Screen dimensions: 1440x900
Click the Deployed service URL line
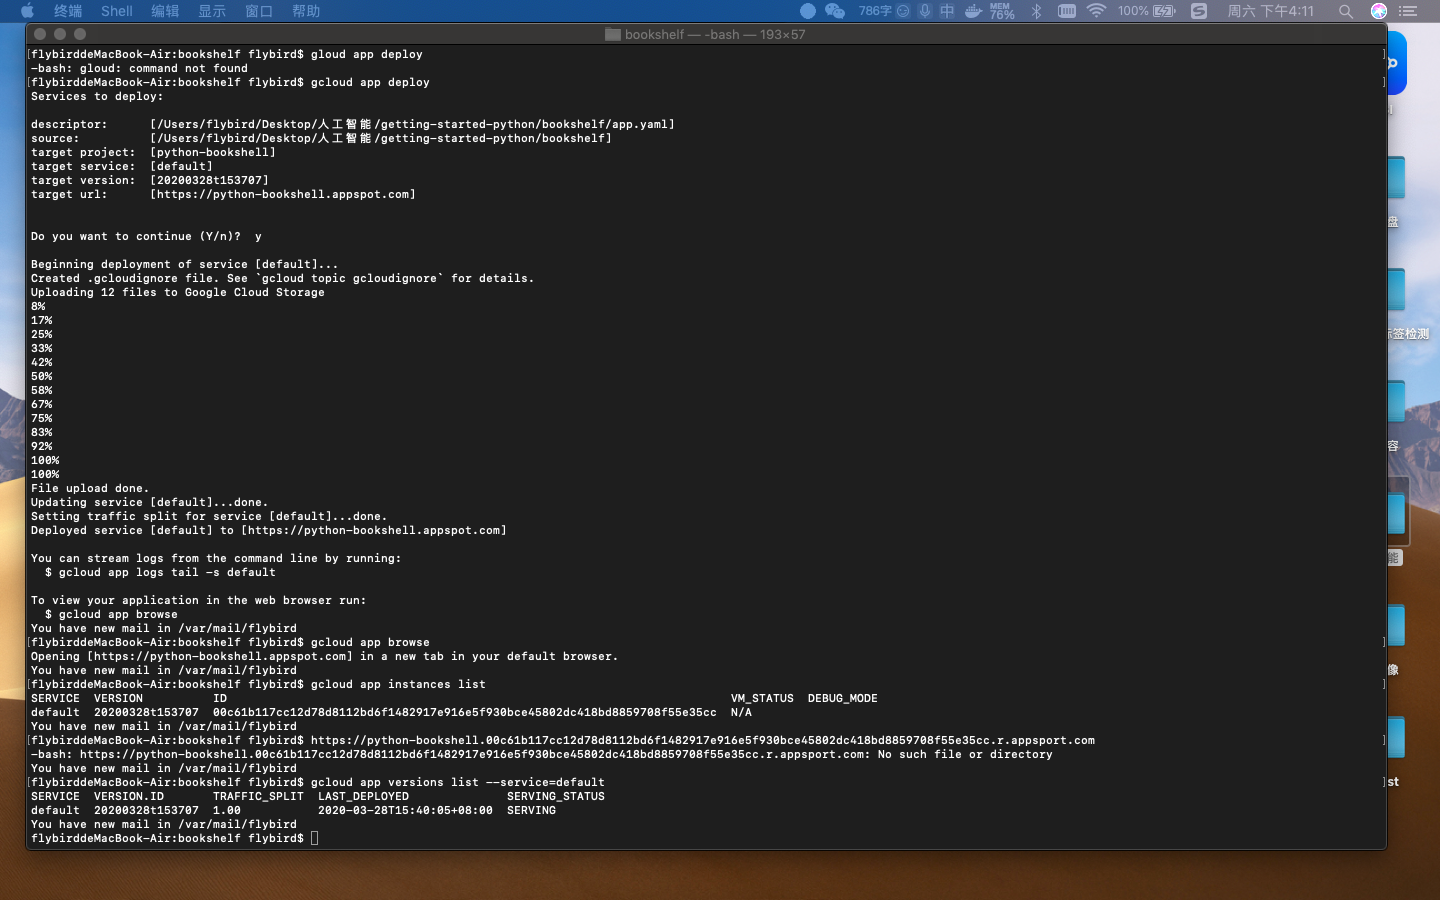269,530
